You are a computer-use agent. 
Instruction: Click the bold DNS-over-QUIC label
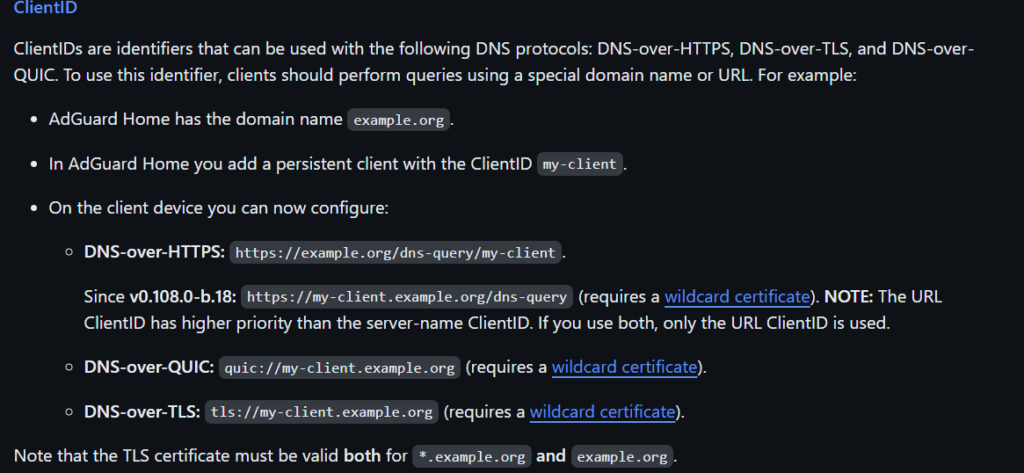(x=149, y=367)
